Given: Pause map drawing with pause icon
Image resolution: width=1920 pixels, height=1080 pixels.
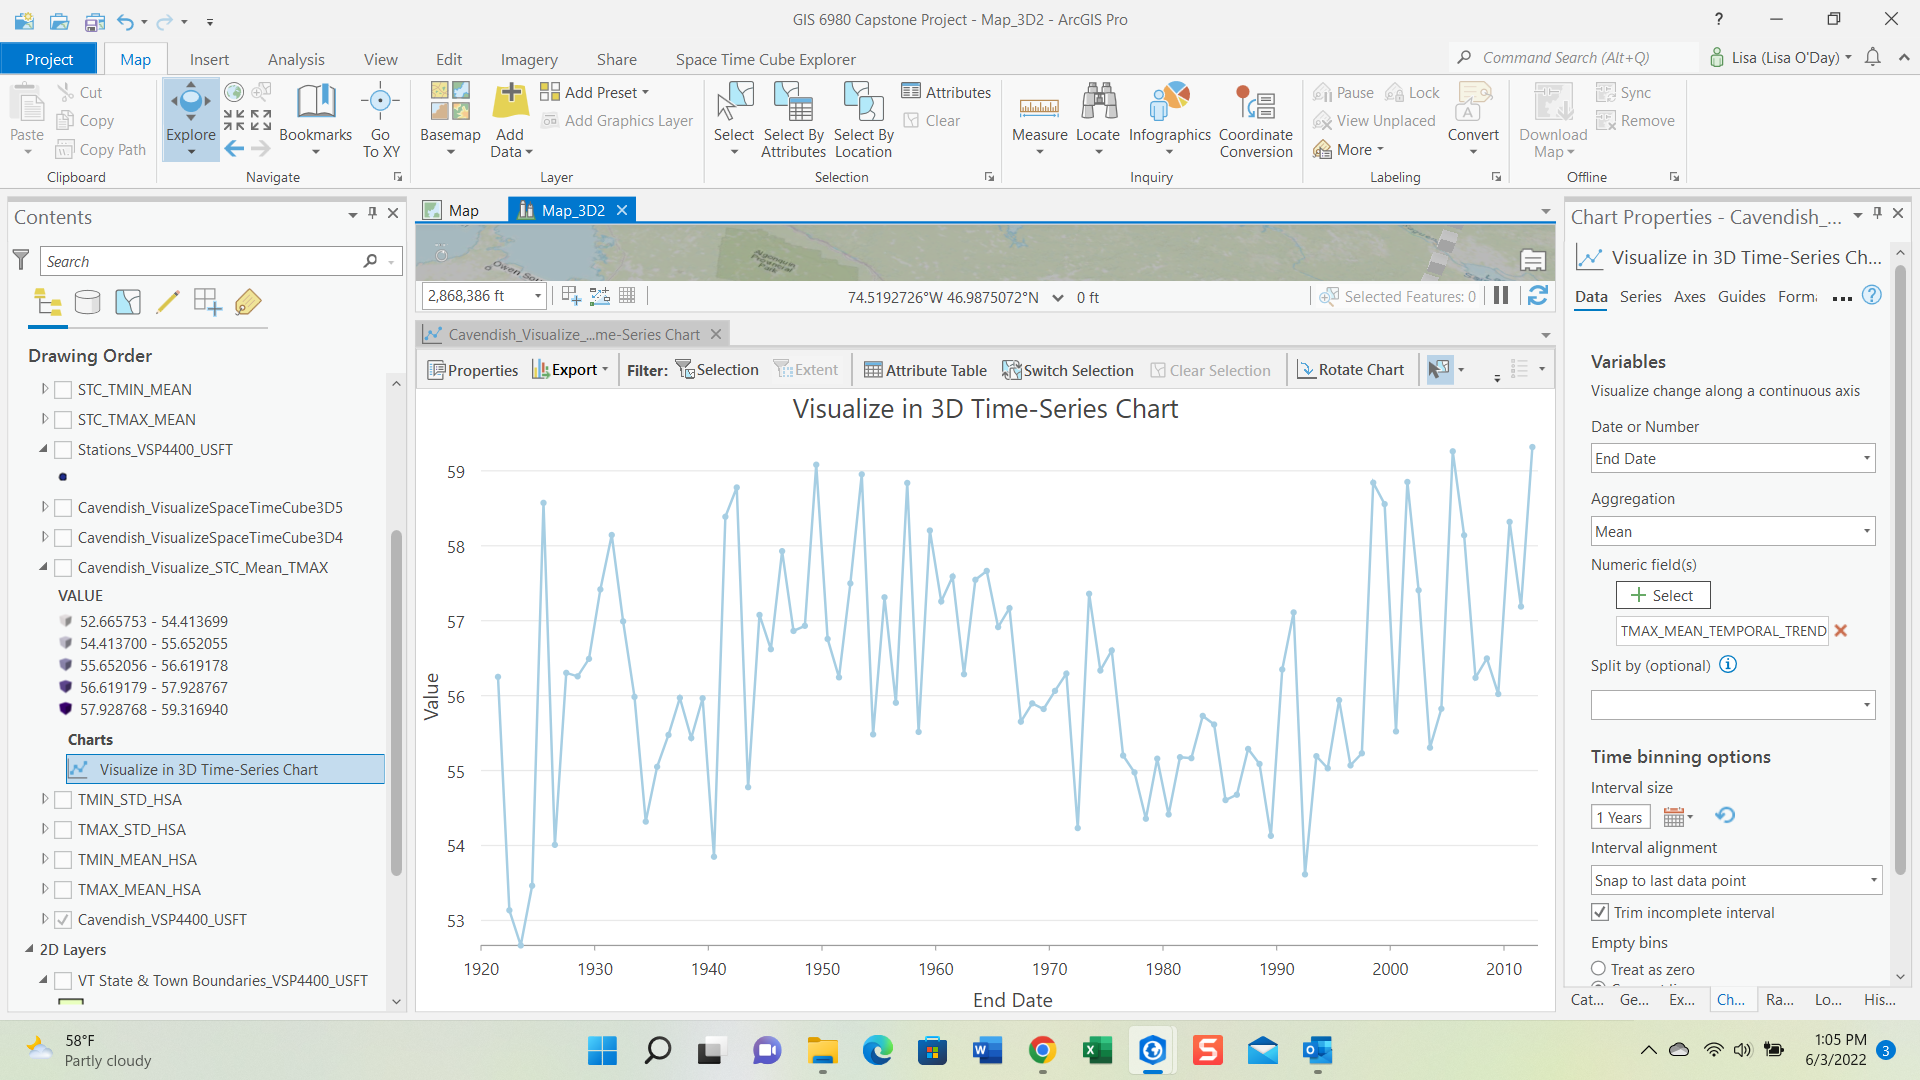Looking at the screenshot, I should click(1500, 296).
